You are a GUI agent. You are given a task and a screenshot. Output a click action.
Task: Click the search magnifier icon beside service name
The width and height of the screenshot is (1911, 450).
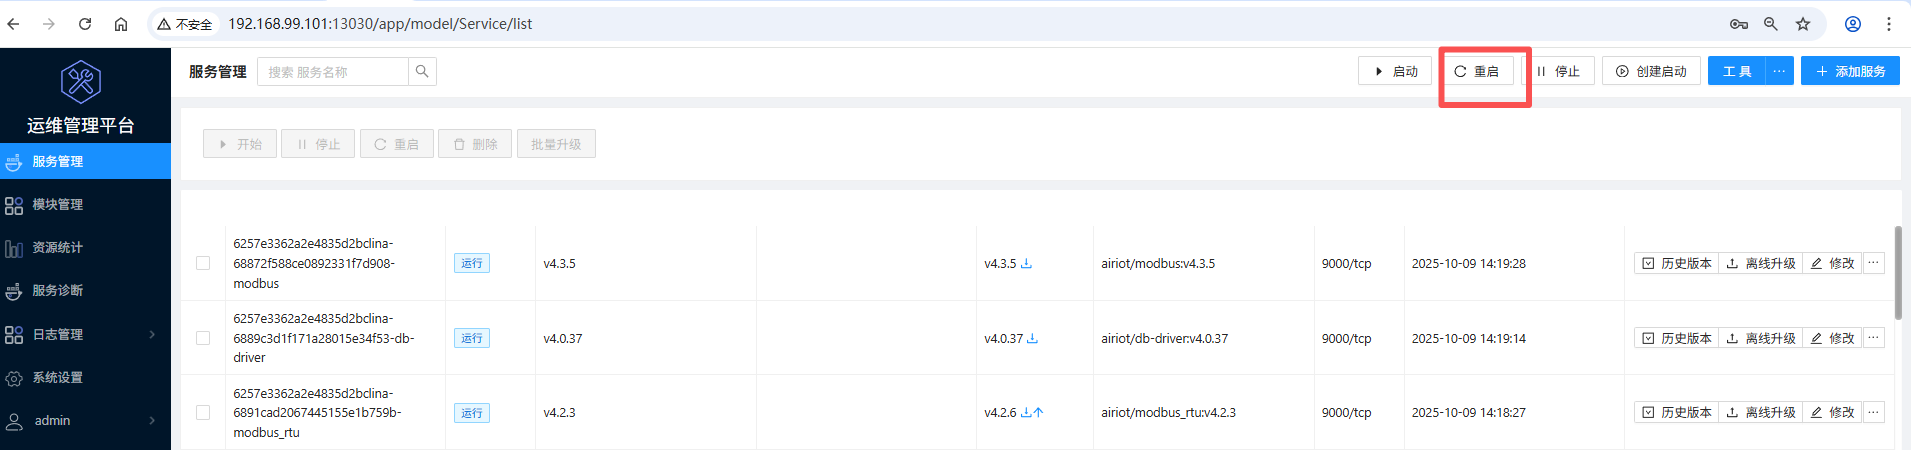422,71
